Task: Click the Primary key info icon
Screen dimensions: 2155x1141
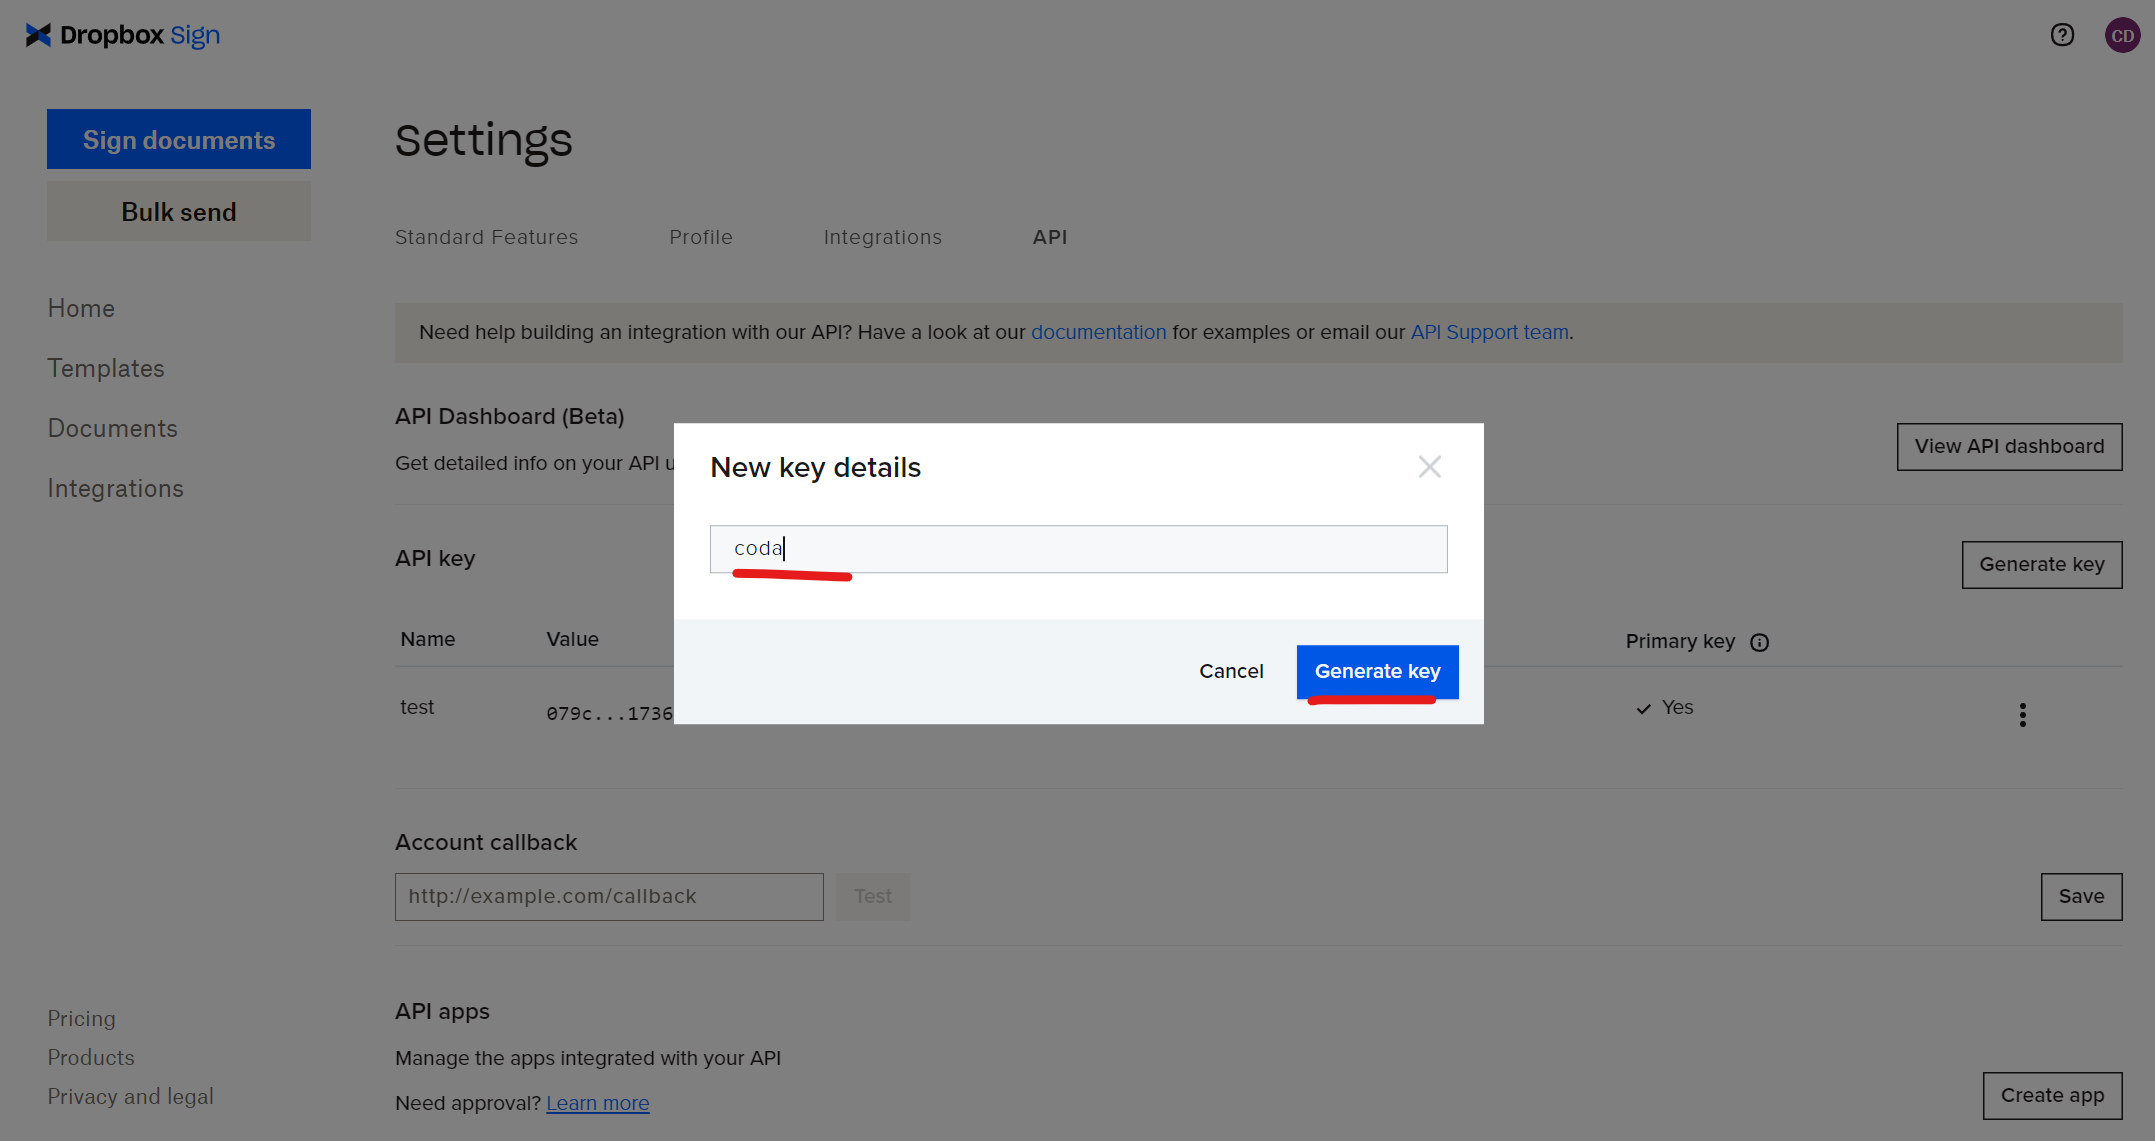Action: 1759,642
